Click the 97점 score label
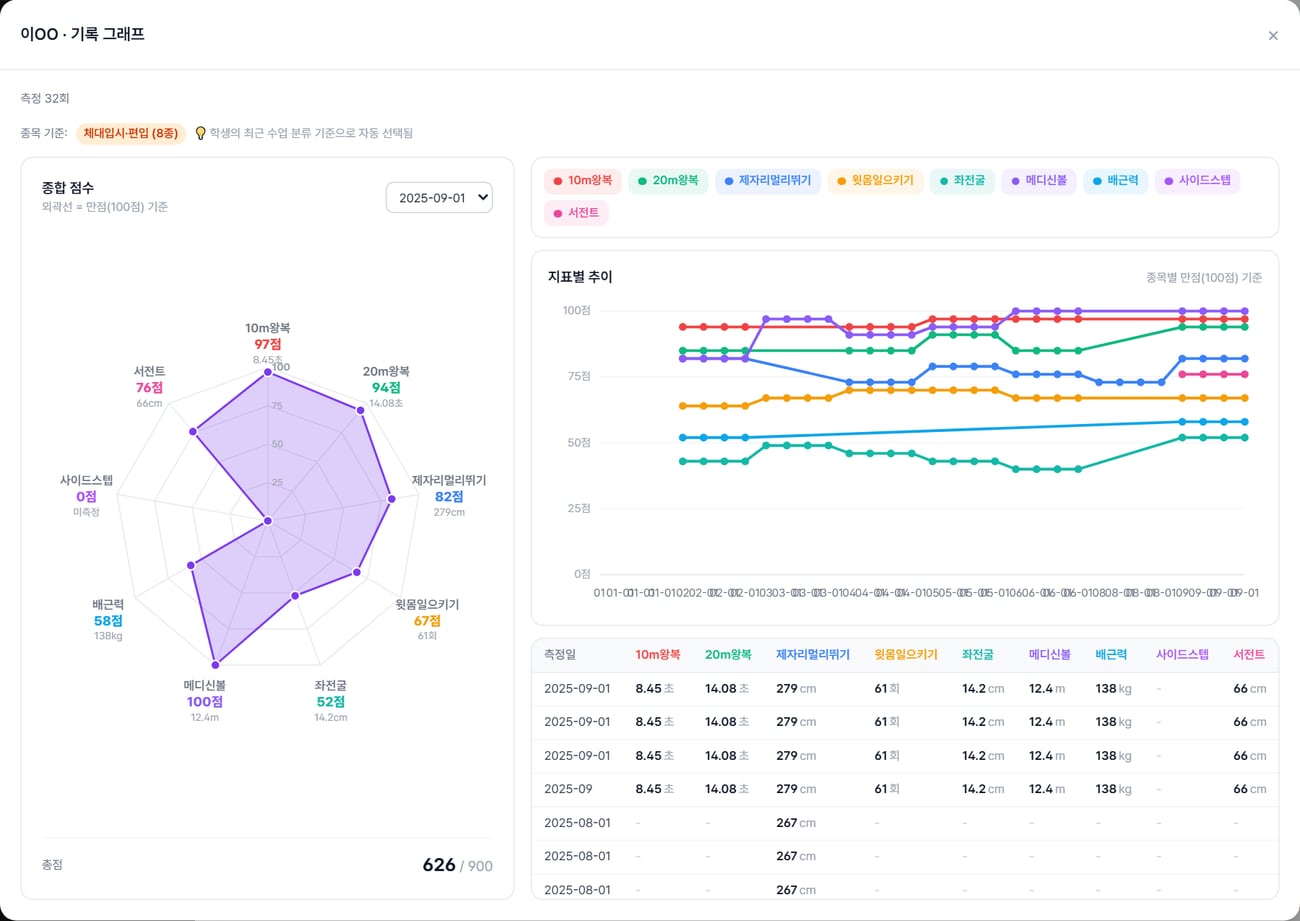Screen dimensions: 1300x921 [267, 344]
